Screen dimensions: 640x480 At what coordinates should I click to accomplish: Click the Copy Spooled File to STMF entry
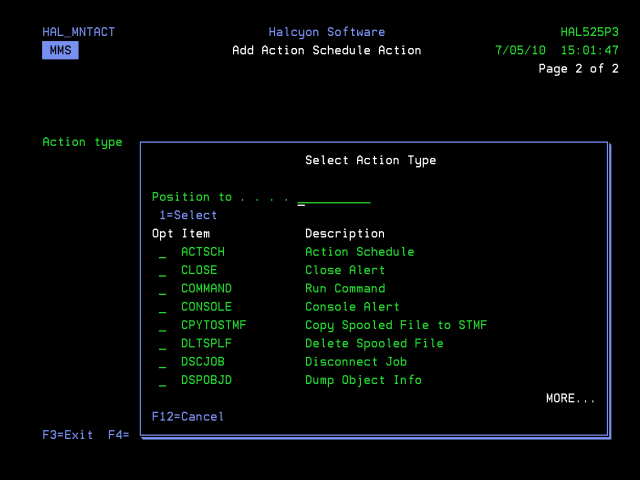[396, 325]
